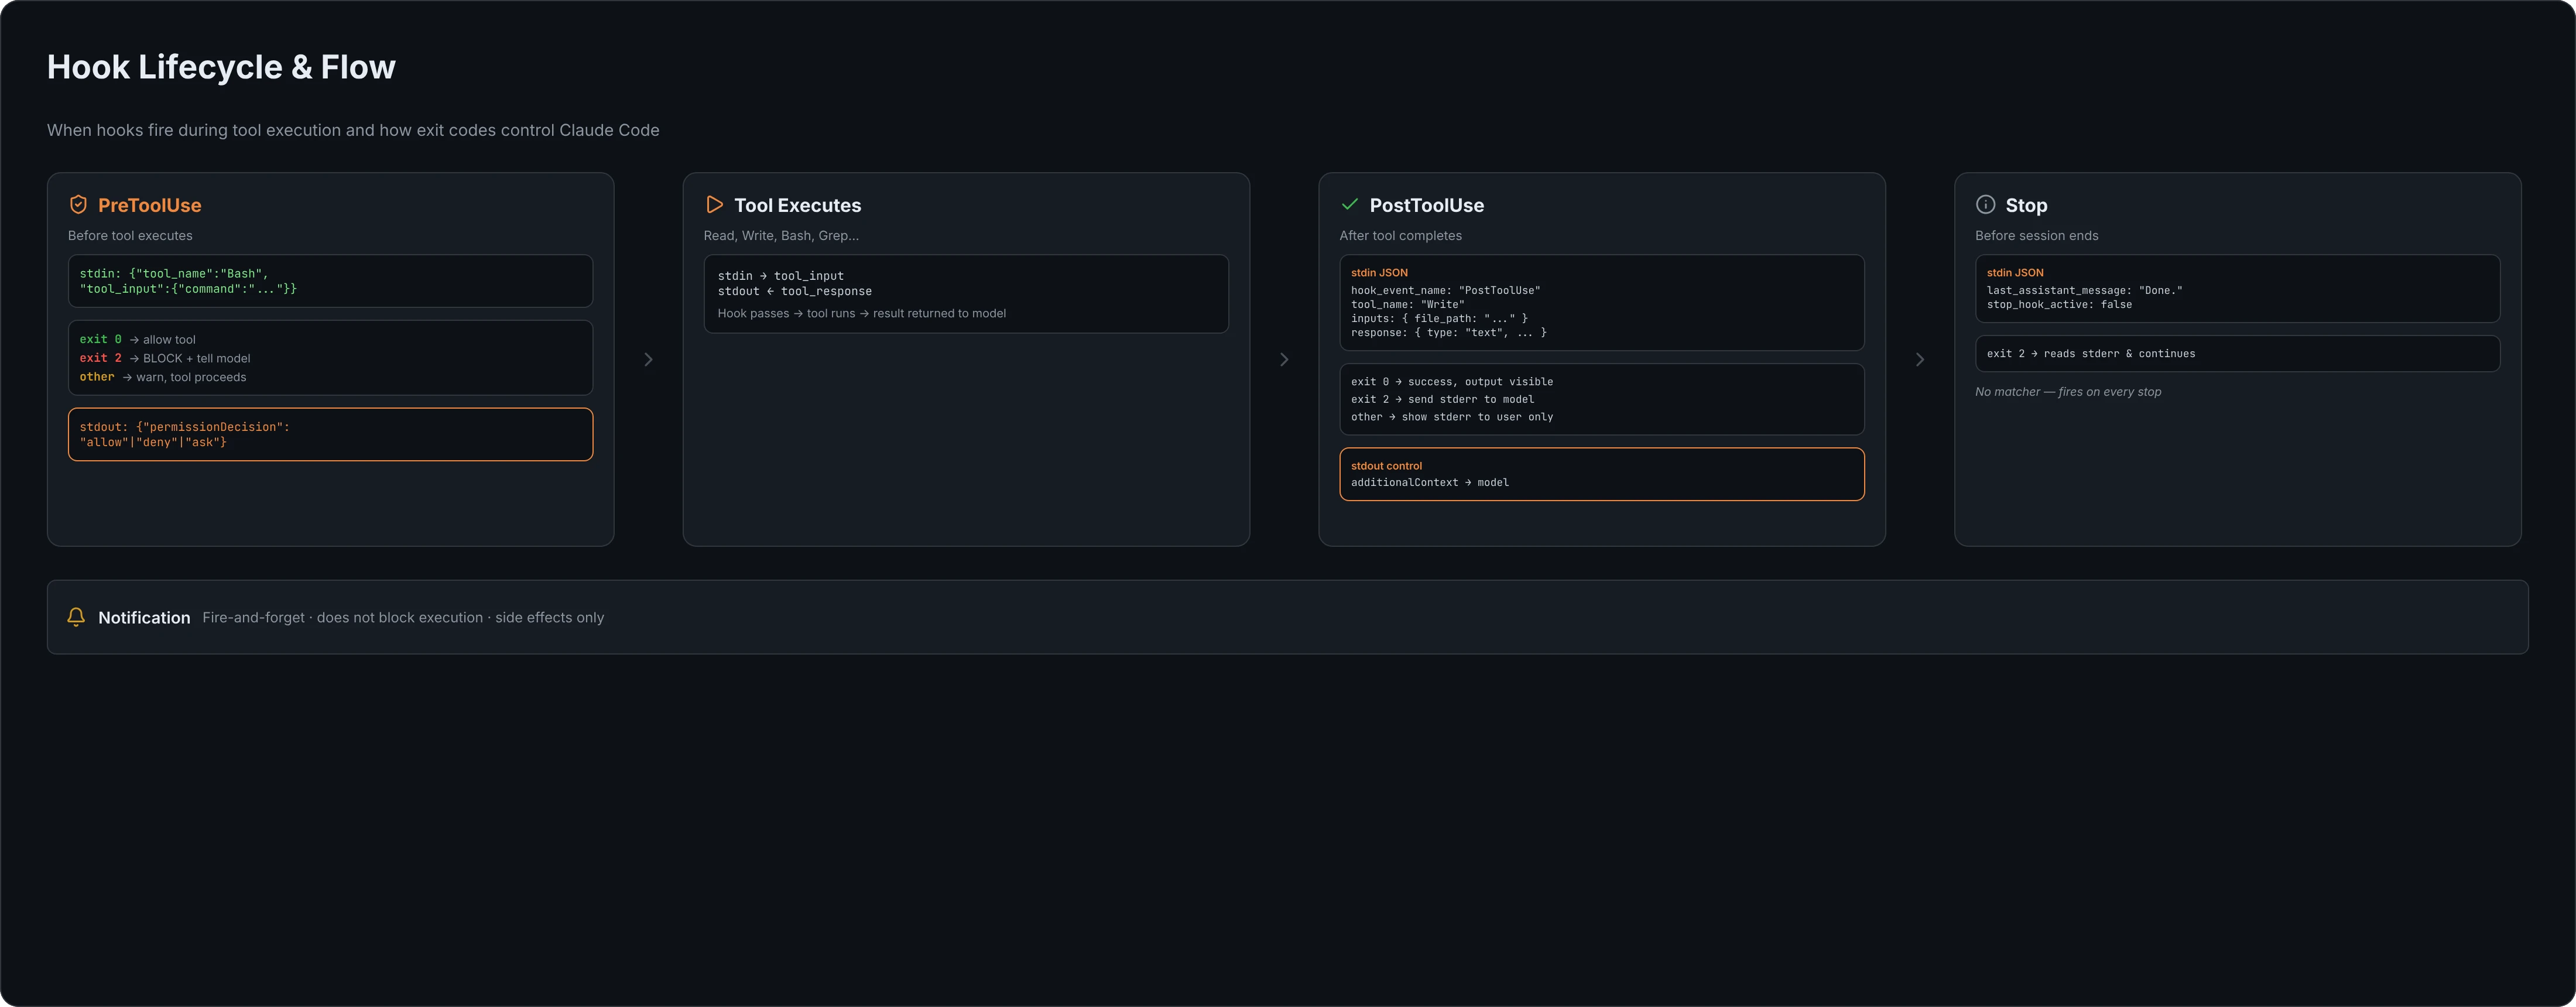Click the Stop info circle icon
The width and height of the screenshot is (2576, 1007).
1985,204
